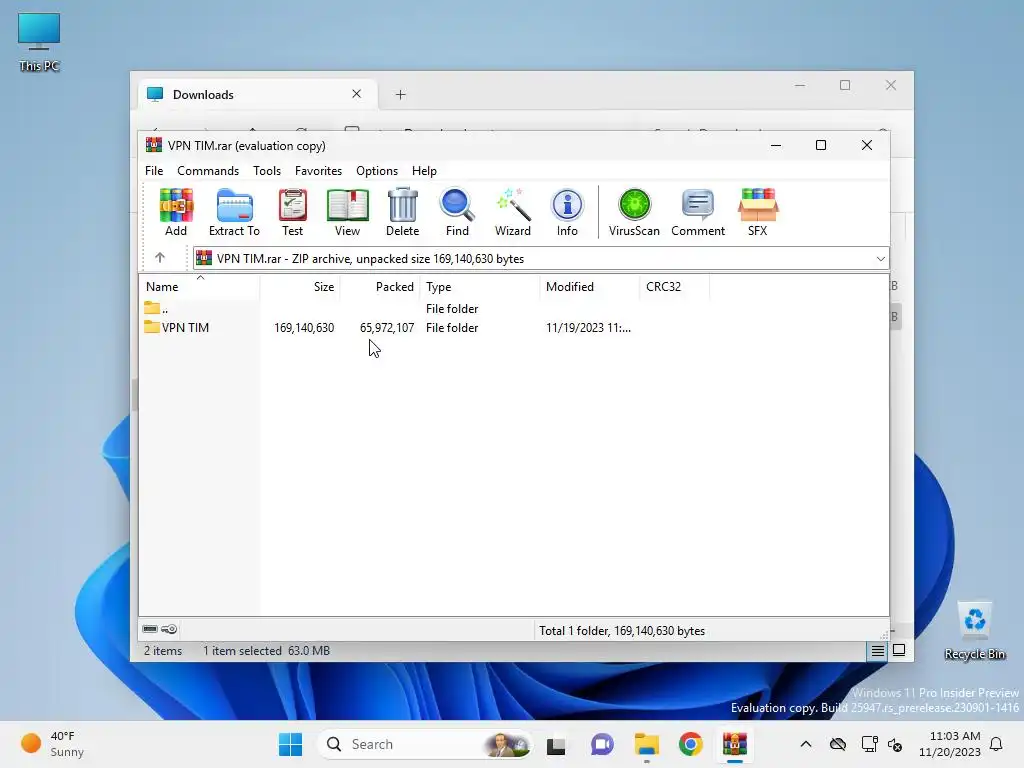Click the Delete trash can icon
Screen dimensions: 1024x768
(x=402, y=212)
